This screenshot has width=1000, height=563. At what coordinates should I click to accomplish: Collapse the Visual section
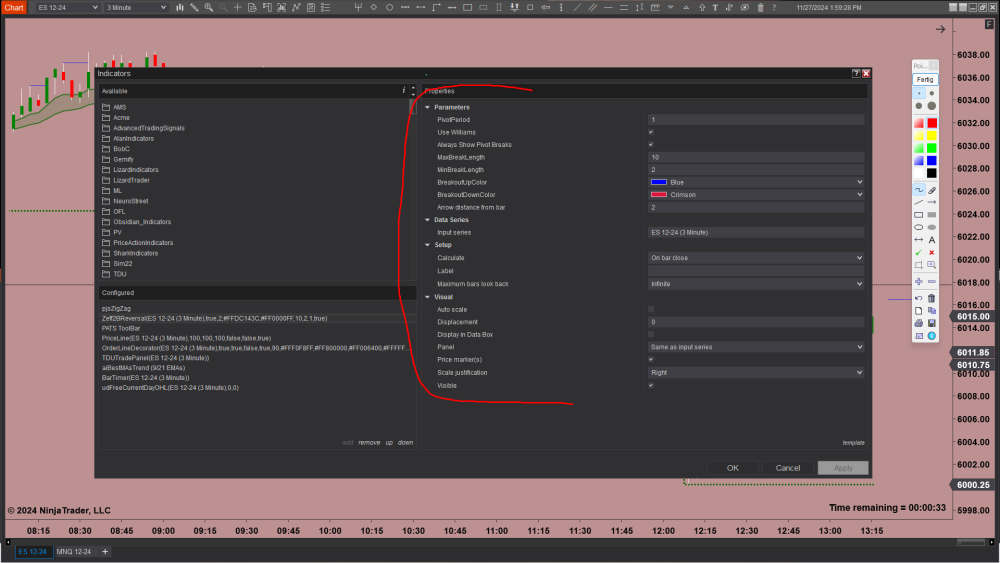pos(427,296)
